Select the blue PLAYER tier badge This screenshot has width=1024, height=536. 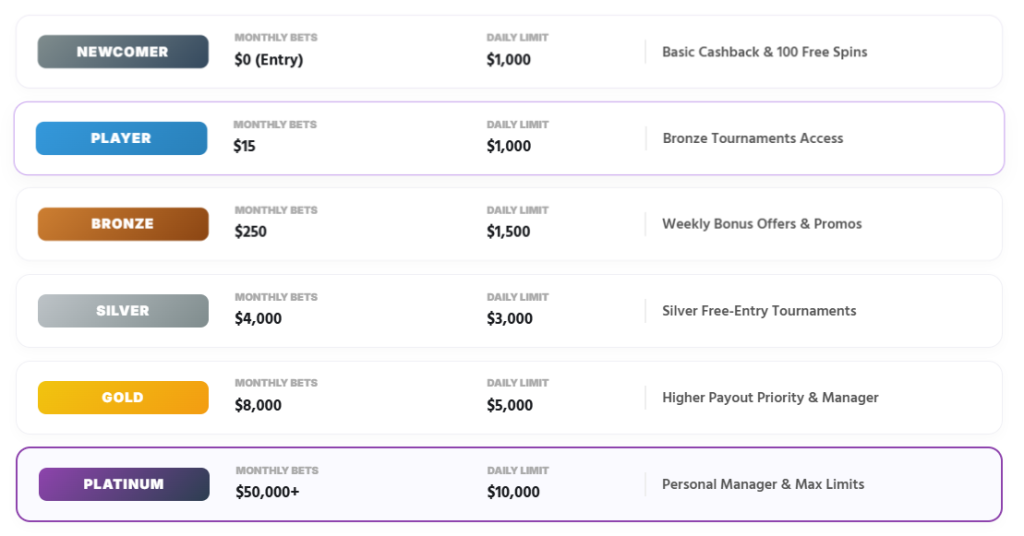pos(121,139)
